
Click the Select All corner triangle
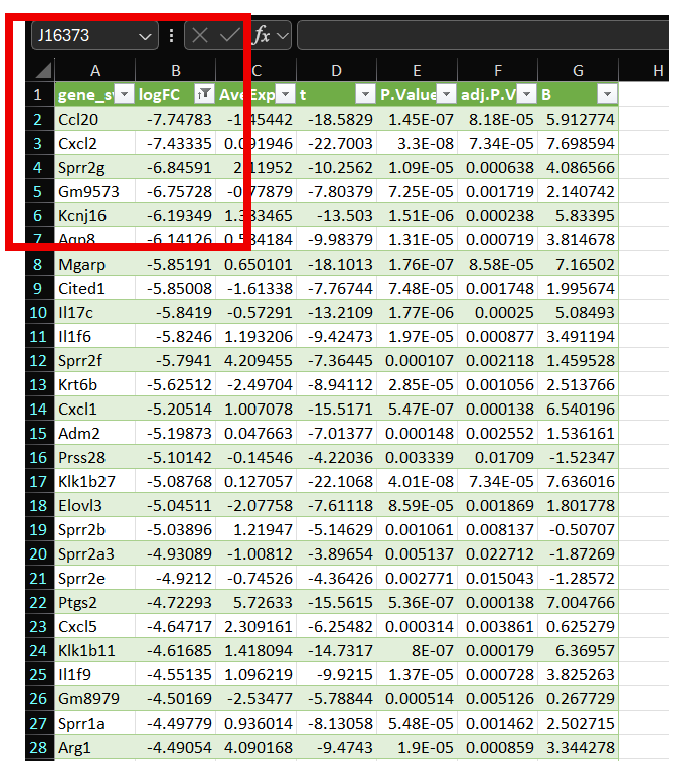(x=42, y=71)
